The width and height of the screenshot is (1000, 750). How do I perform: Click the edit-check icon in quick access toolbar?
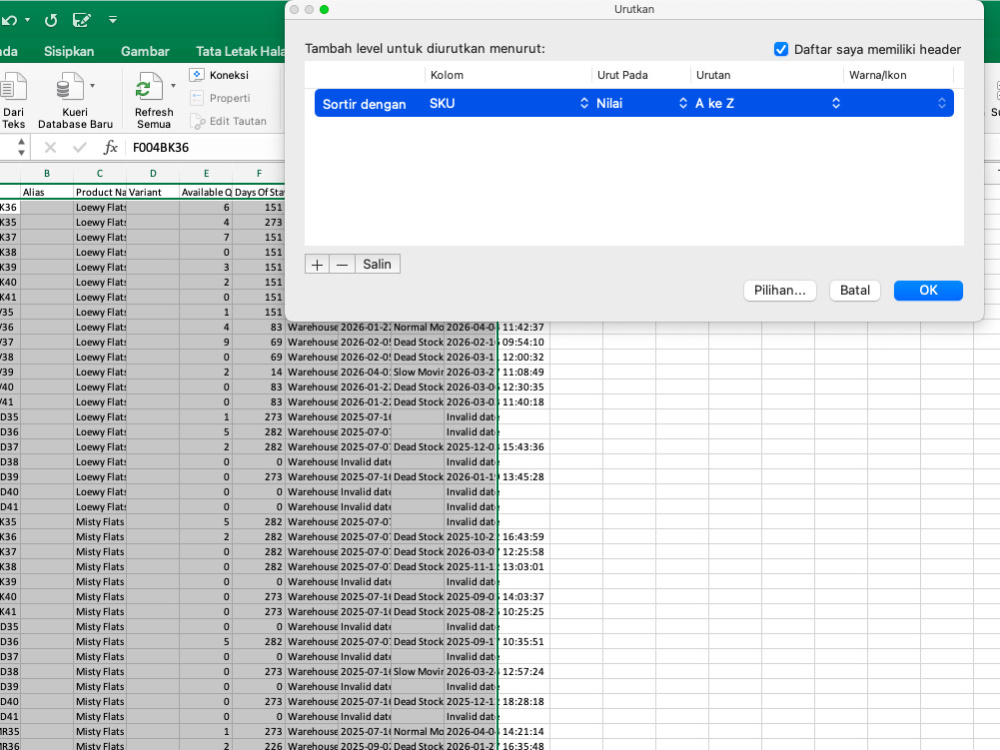pyautogui.click(x=82, y=20)
